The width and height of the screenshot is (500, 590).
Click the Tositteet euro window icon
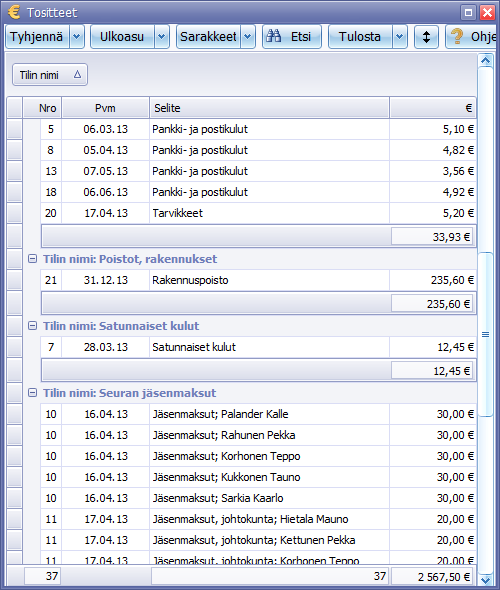click(14, 12)
